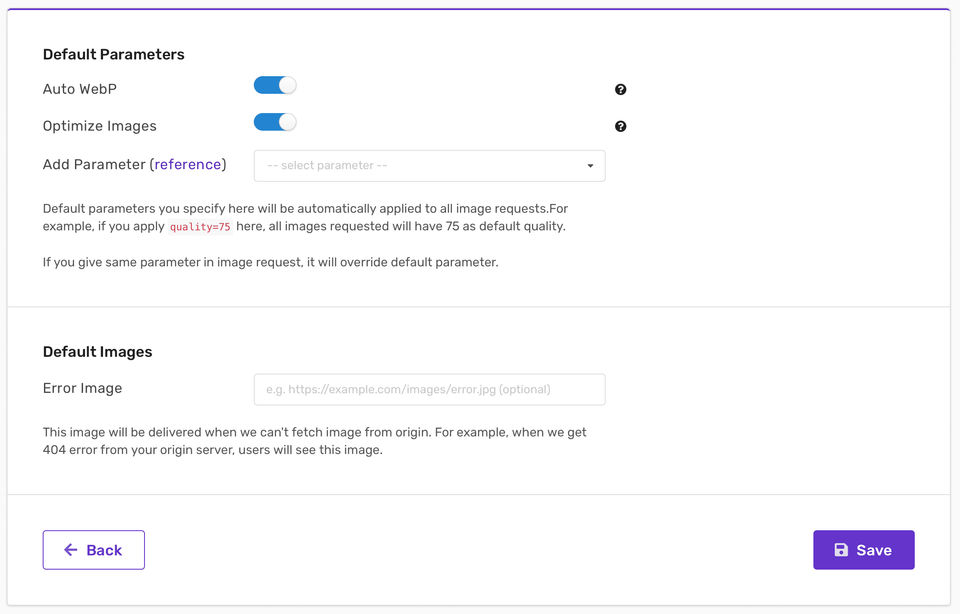This screenshot has height=614, width=960.
Task: Click the floppy disk icon in Save button
Action: point(841,550)
